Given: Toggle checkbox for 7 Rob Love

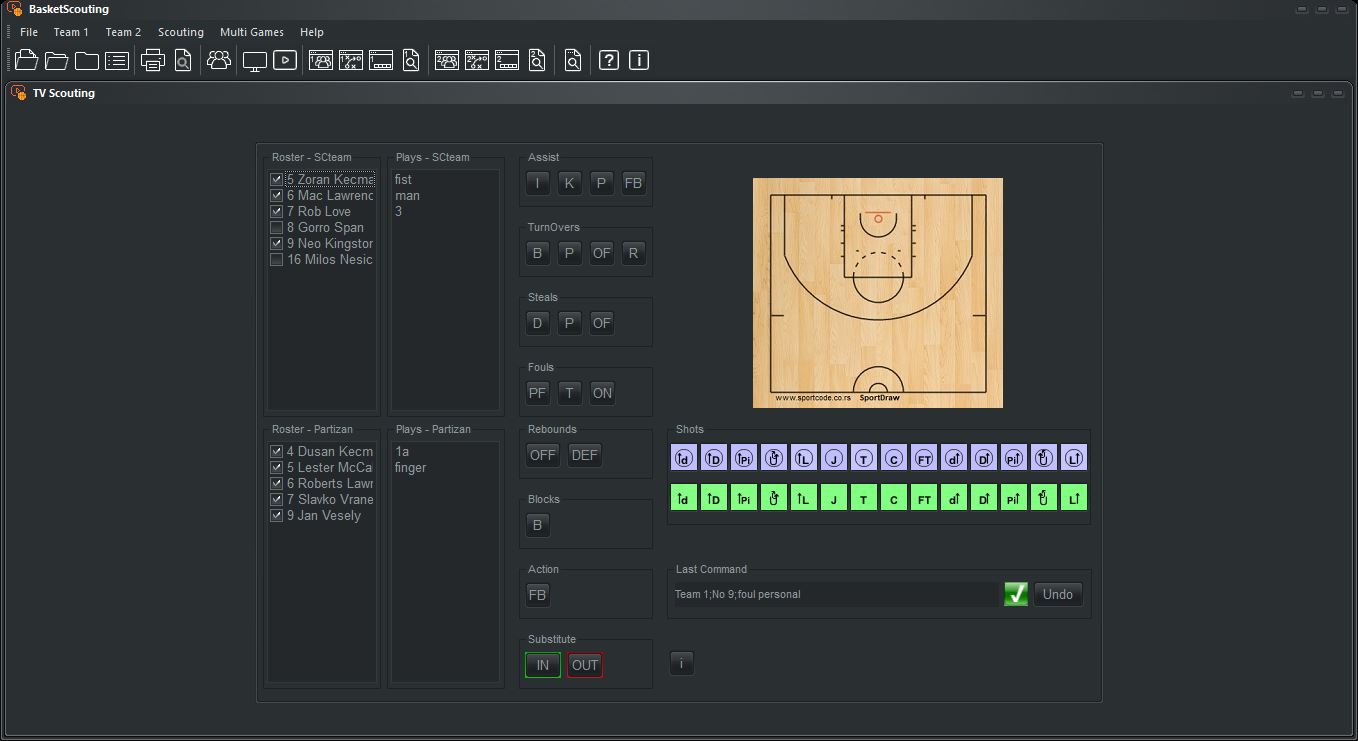Looking at the screenshot, I should [277, 212].
